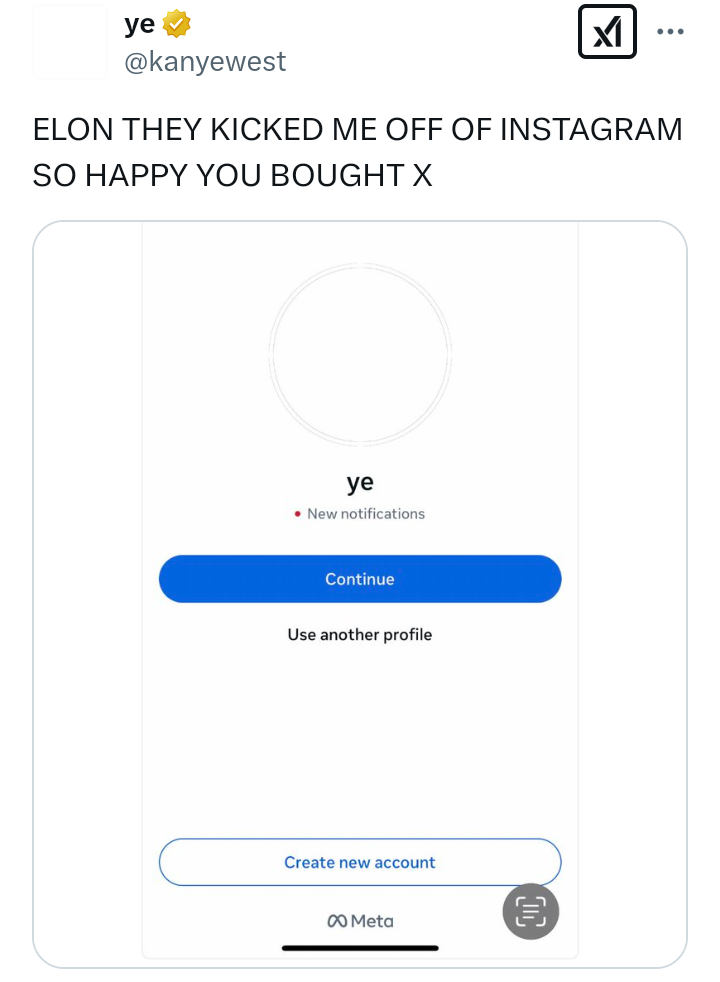The image size is (720, 982).
Task: Click the red notification dot
Action: click(298, 514)
